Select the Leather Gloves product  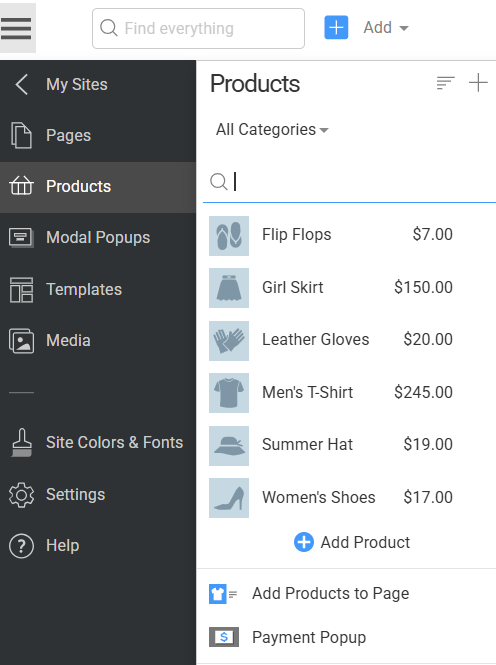point(331,340)
